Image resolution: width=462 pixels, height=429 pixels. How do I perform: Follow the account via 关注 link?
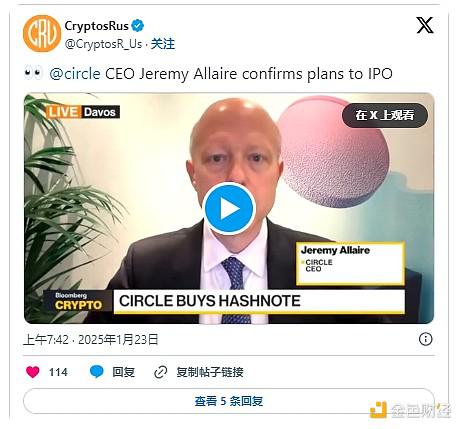tap(163, 44)
